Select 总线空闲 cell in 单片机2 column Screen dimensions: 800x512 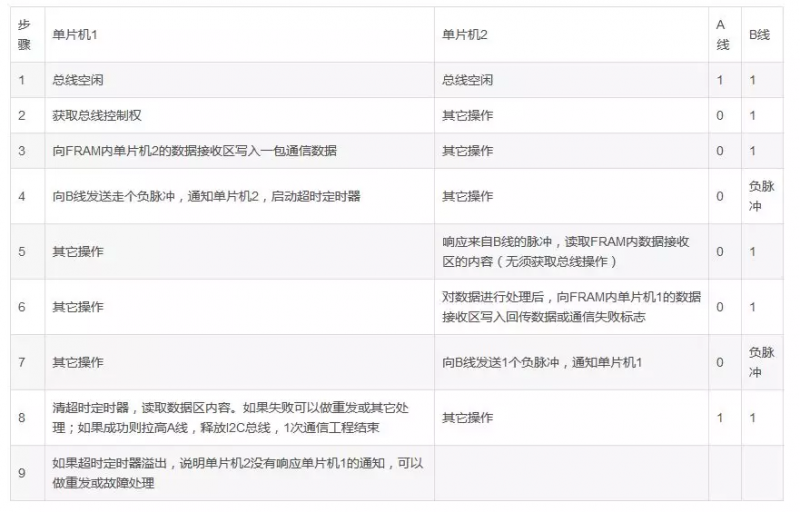click(467, 80)
